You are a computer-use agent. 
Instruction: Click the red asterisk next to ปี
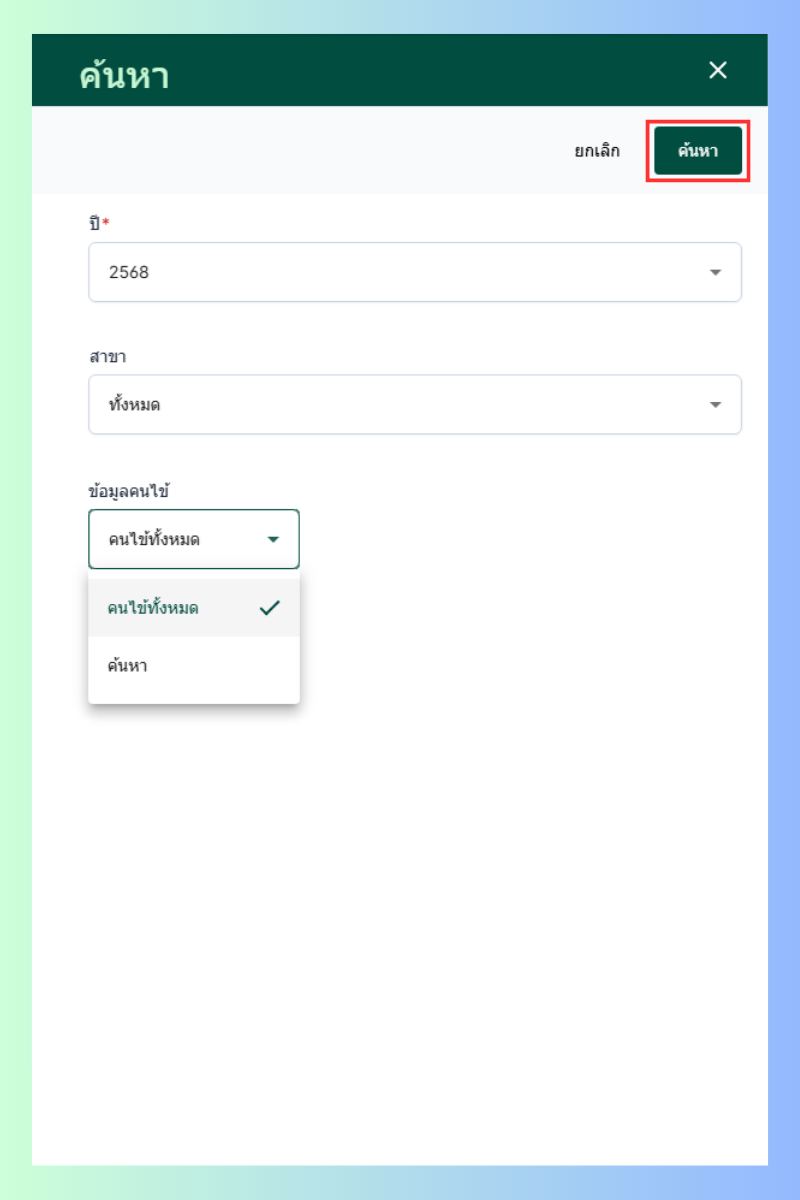(106, 221)
